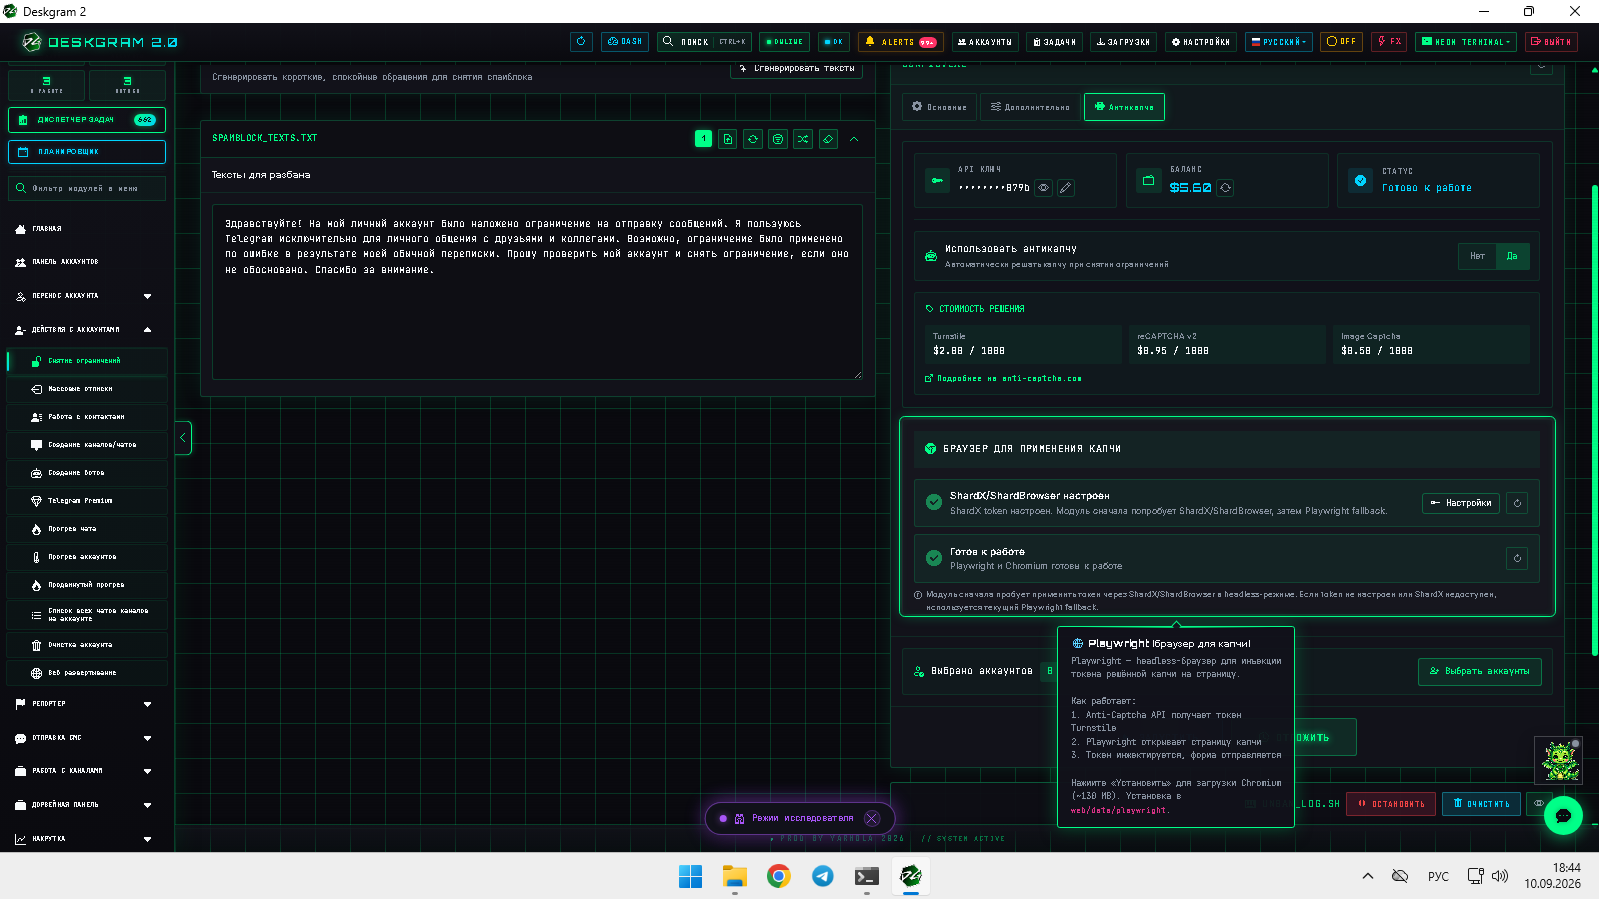Screen dimensions: 1599x899
Task: Click the 'Выбрать аккаунты' button
Action: pos(1480,671)
